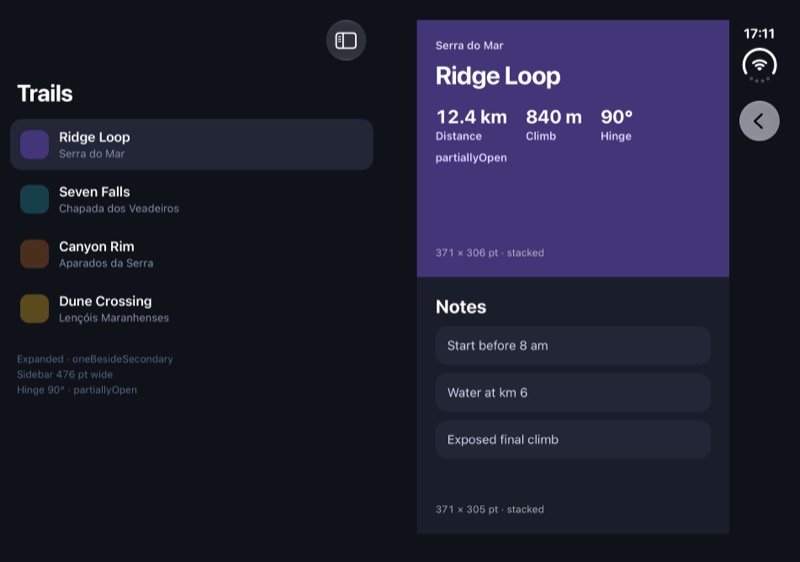The height and width of the screenshot is (562, 800).
Task: Choose the Dune Crossing trail
Action: point(192,309)
